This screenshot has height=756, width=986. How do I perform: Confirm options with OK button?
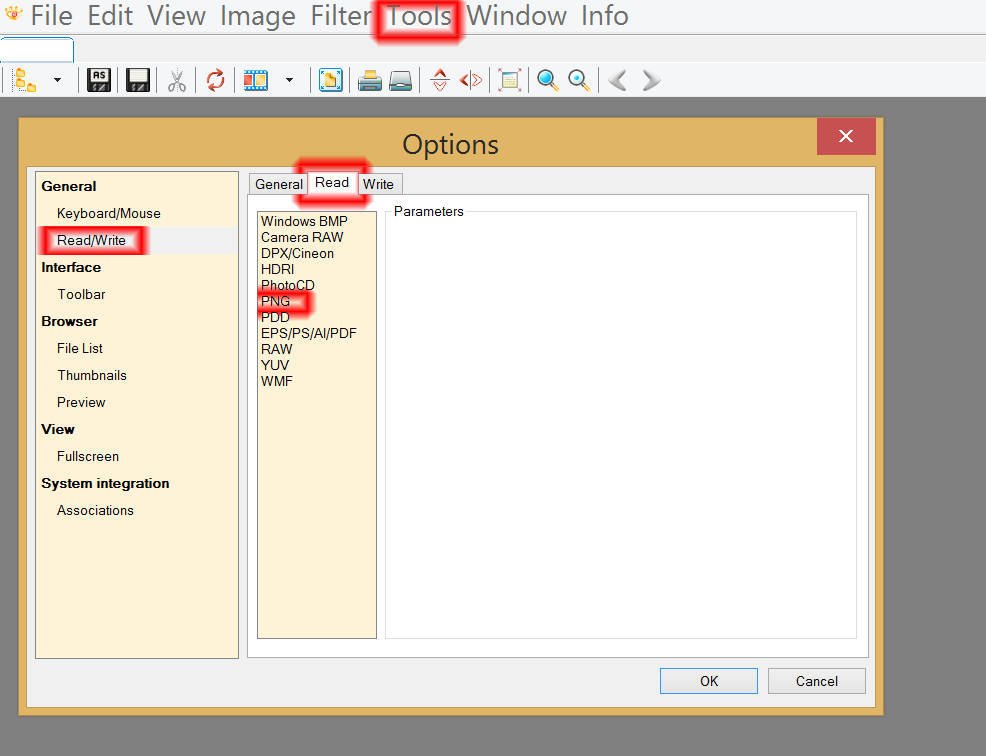point(709,681)
